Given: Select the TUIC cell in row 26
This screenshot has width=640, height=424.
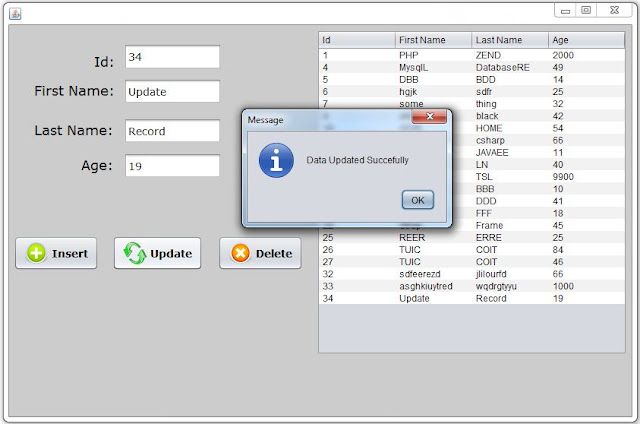Looking at the screenshot, I should pyautogui.click(x=433, y=250).
